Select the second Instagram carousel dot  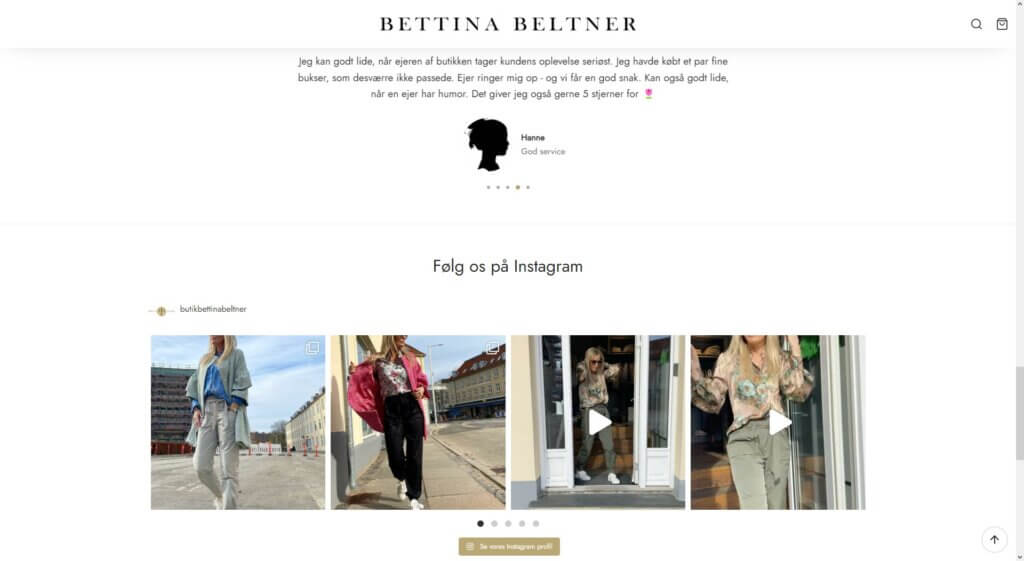coord(494,523)
